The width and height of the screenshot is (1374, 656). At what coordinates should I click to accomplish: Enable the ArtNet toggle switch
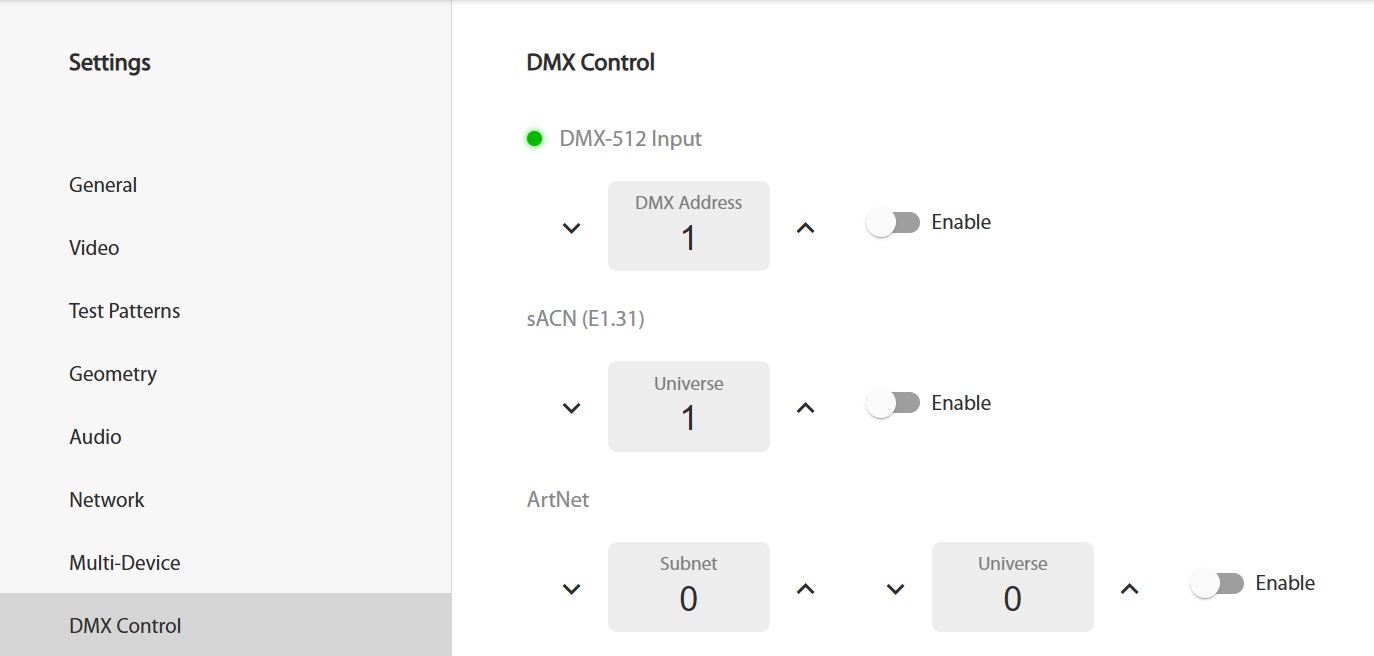[1217, 584]
